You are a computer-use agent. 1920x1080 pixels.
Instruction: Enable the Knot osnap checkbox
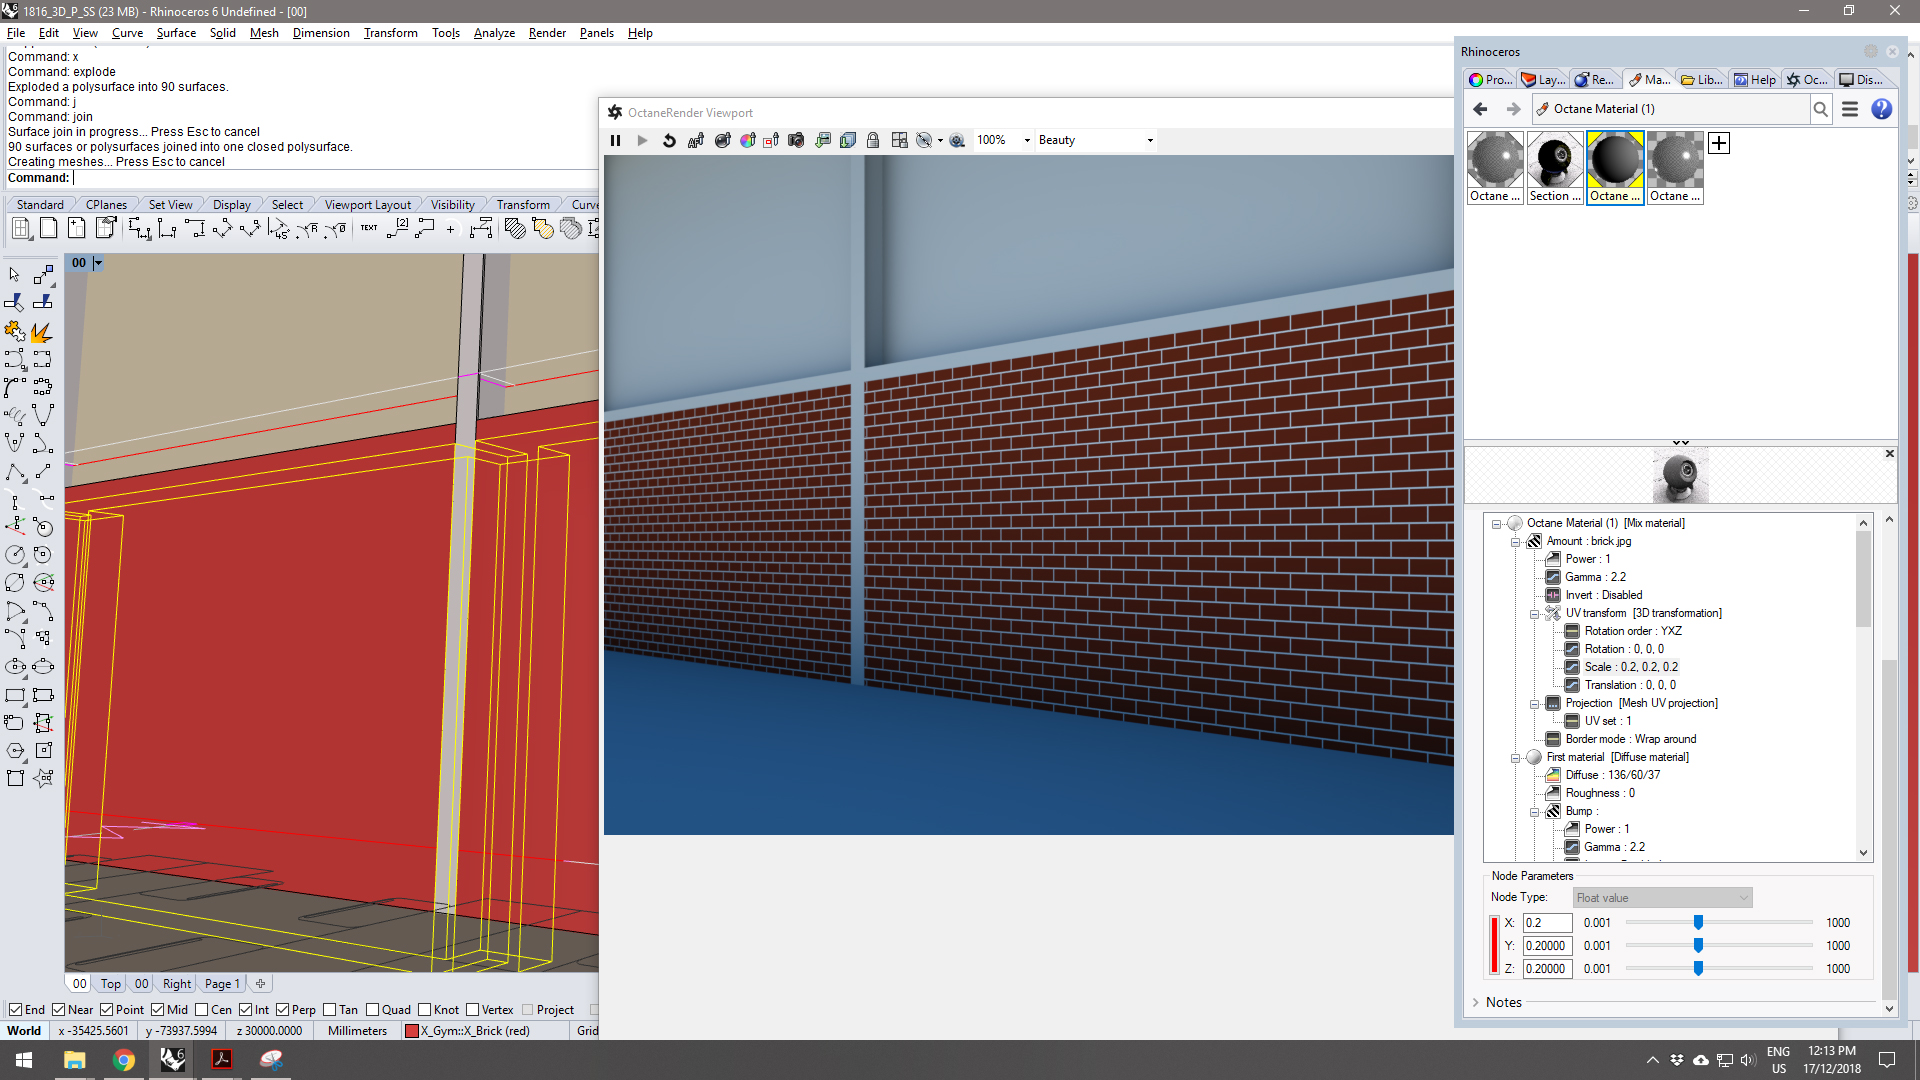point(425,1010)
